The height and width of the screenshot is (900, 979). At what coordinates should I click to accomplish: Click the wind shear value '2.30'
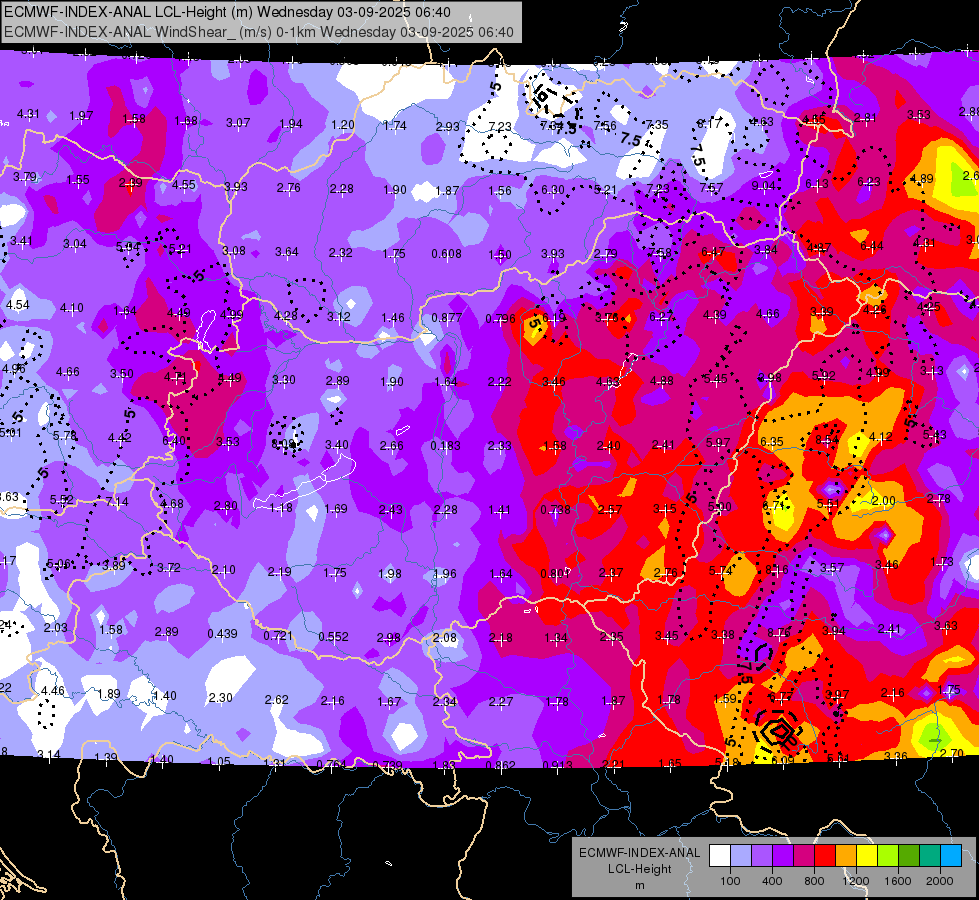220,697
